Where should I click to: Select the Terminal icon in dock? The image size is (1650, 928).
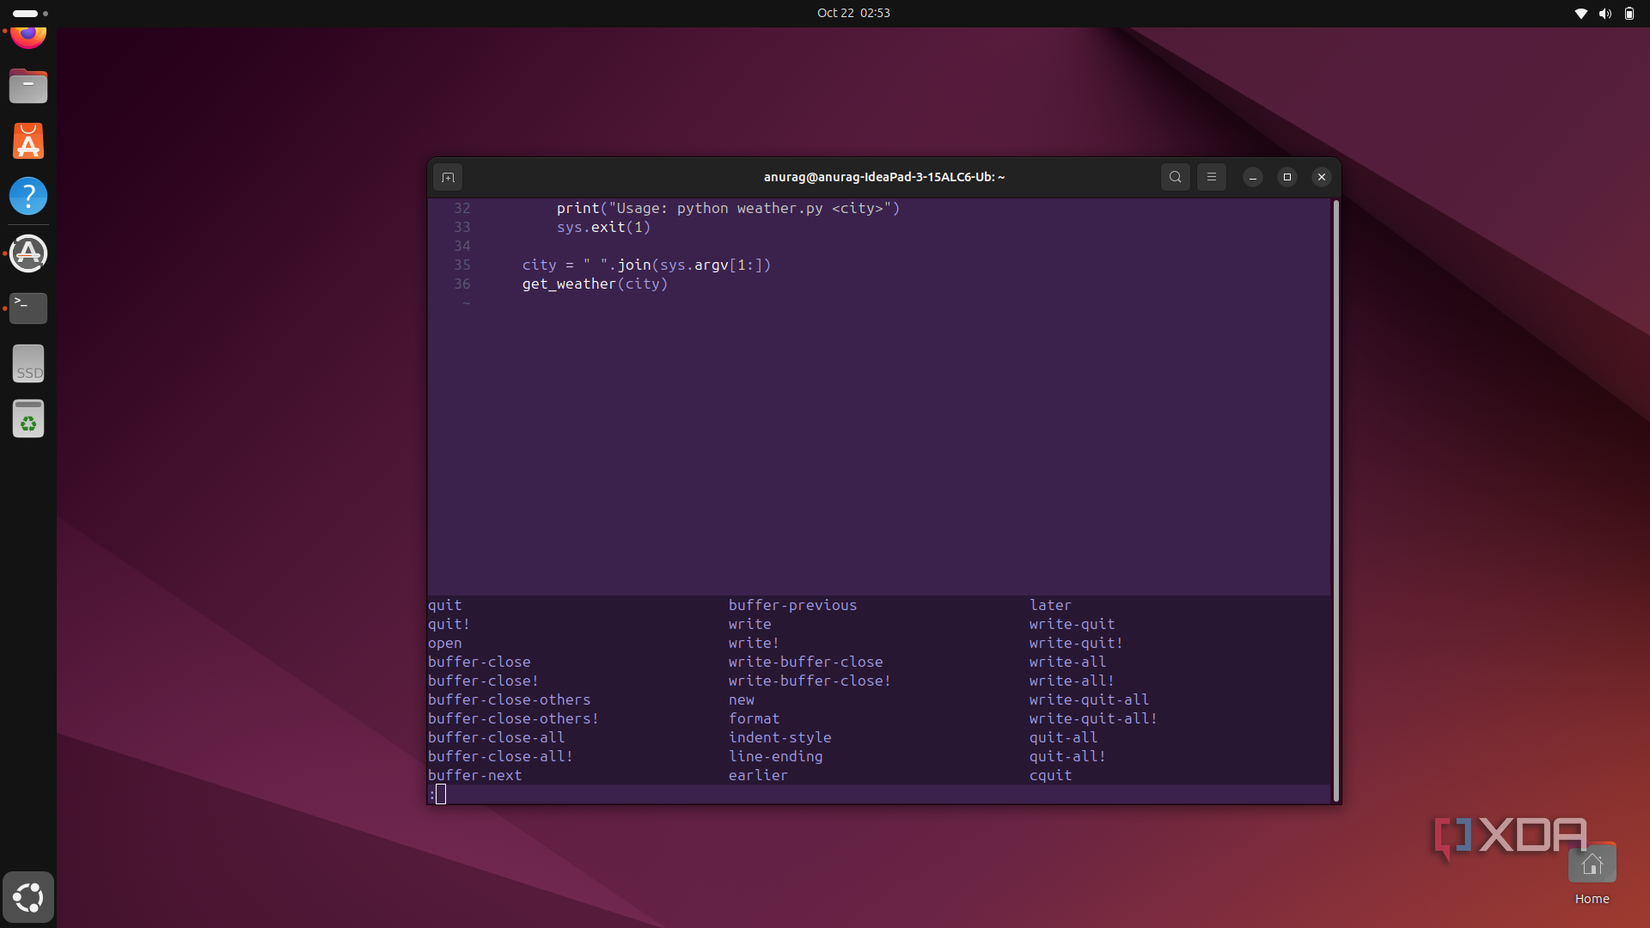point(28,308)
